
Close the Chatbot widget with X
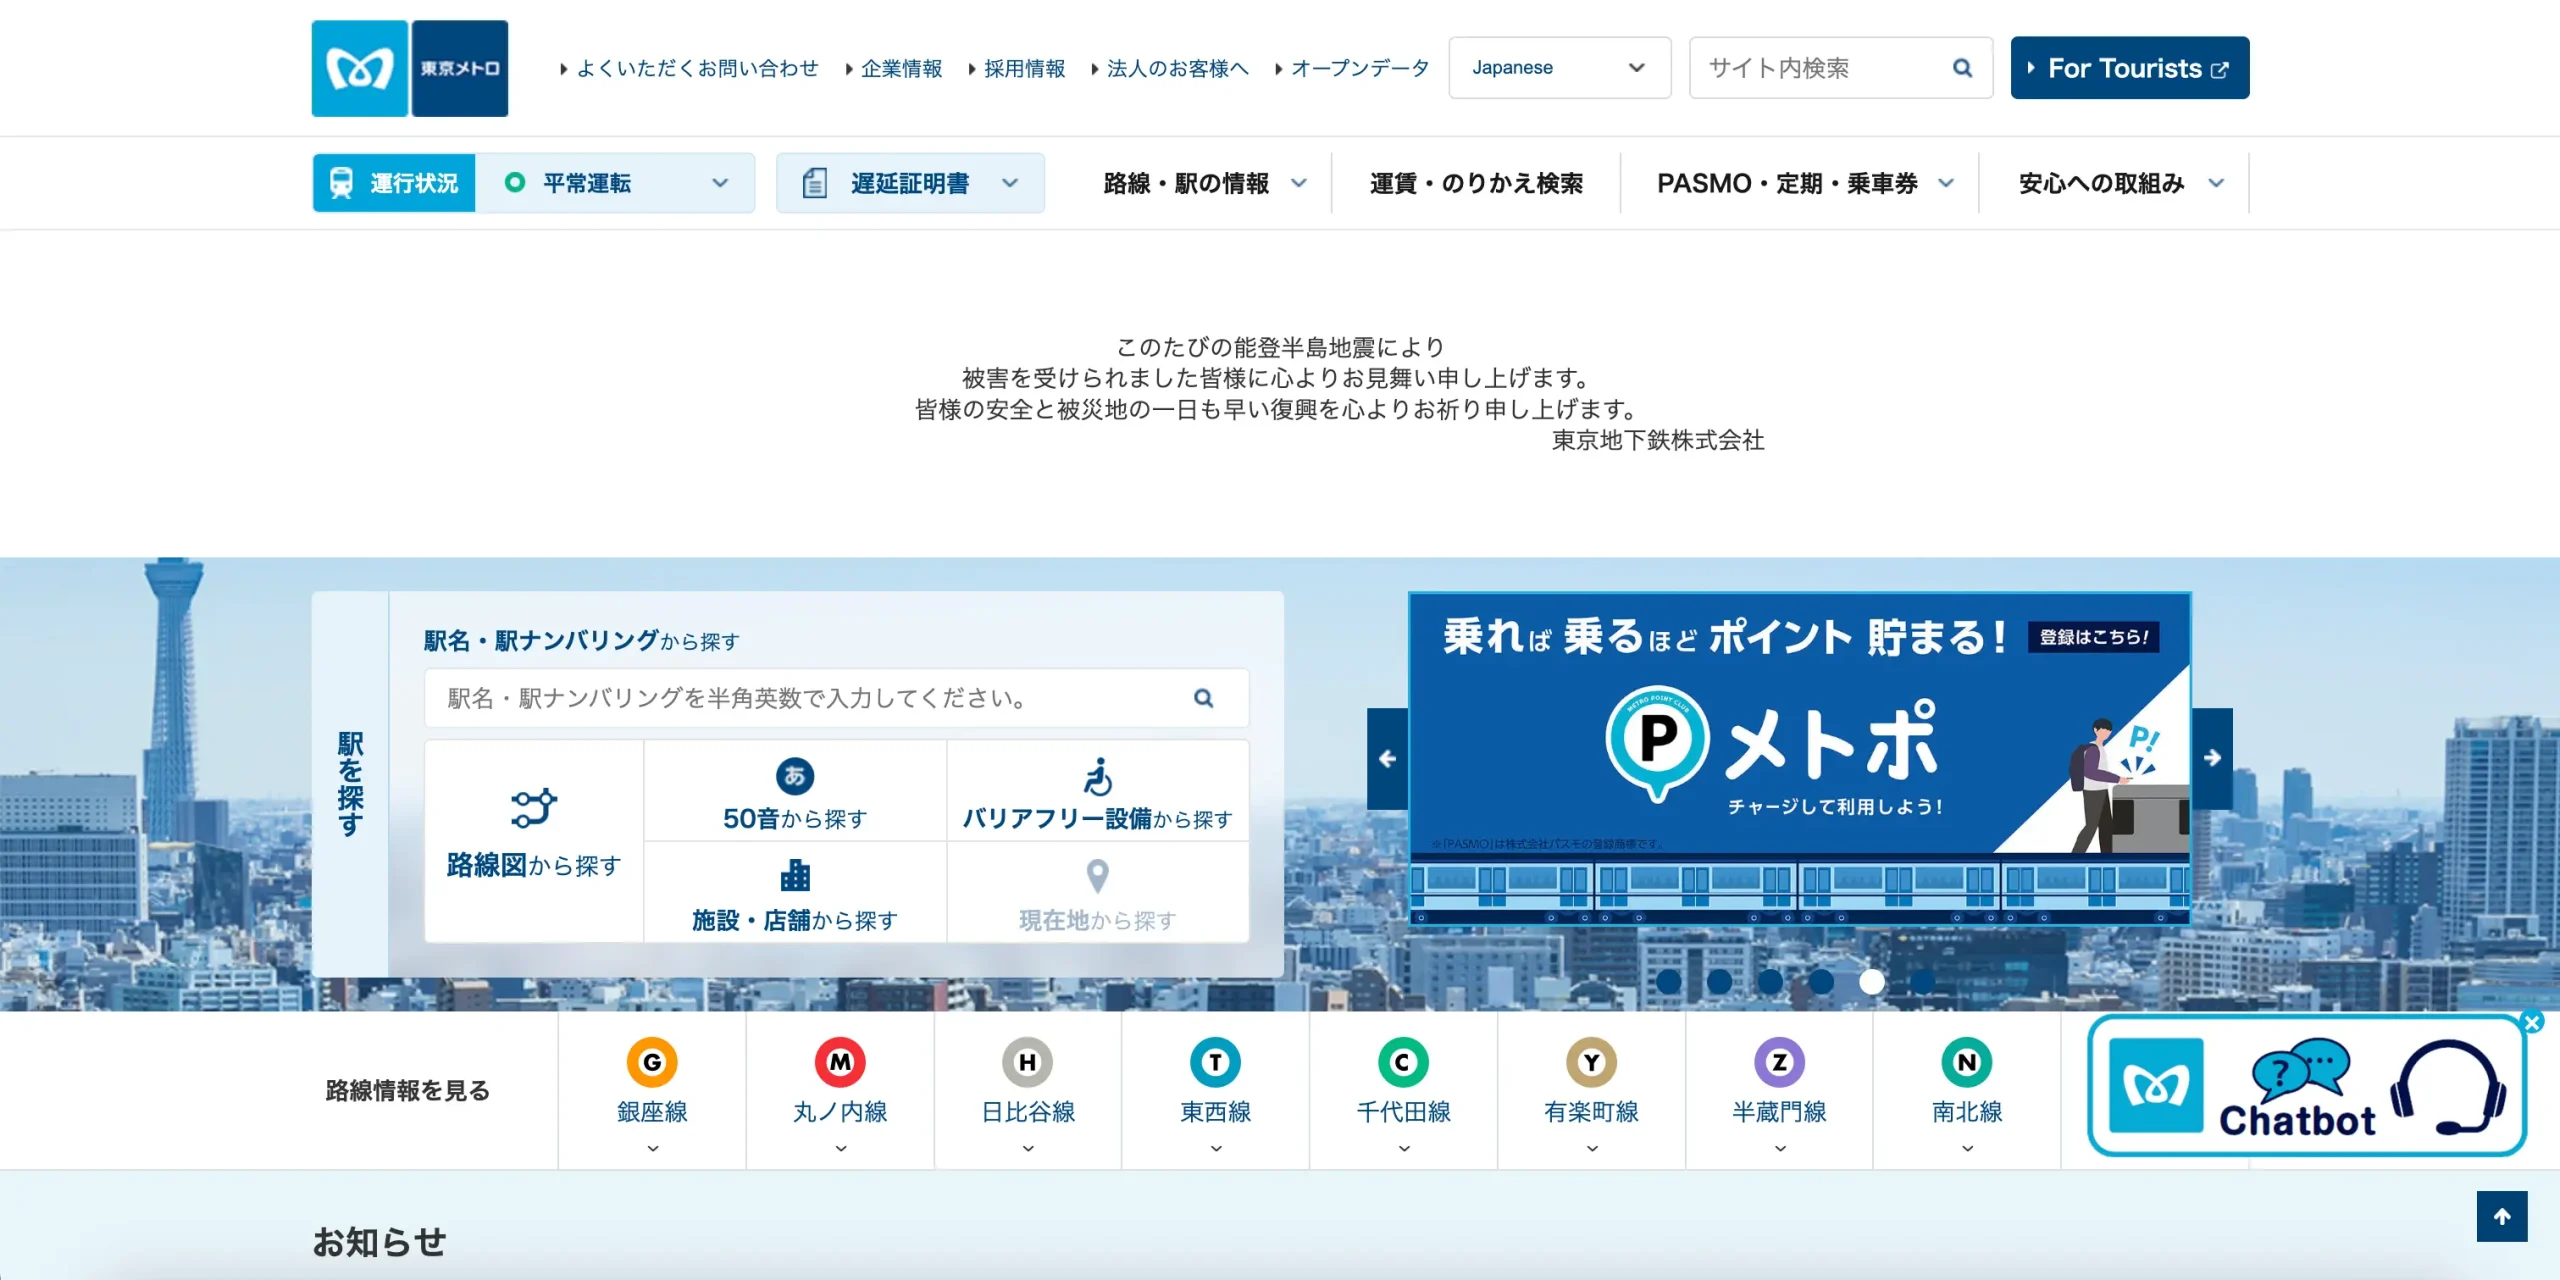click(x=2532, y=1022)
